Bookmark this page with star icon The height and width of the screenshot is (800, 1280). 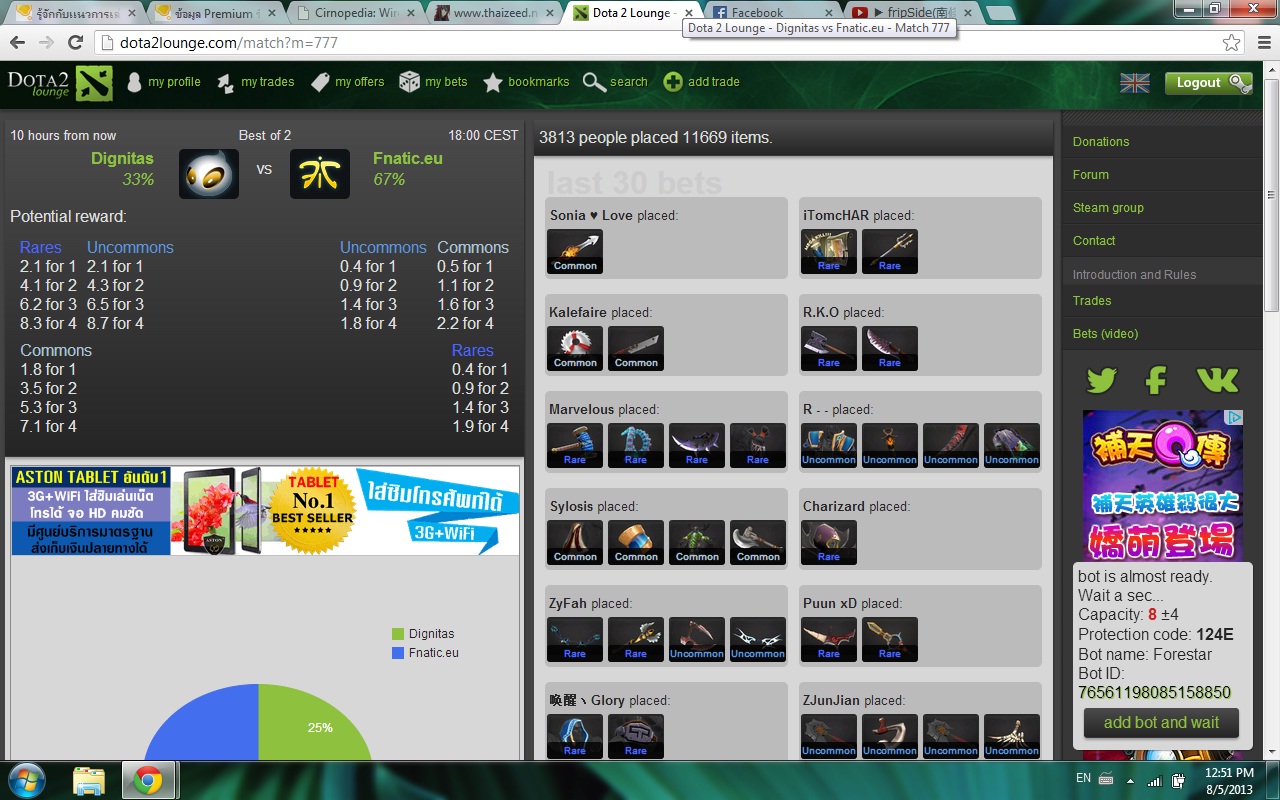coord(1231,43)
